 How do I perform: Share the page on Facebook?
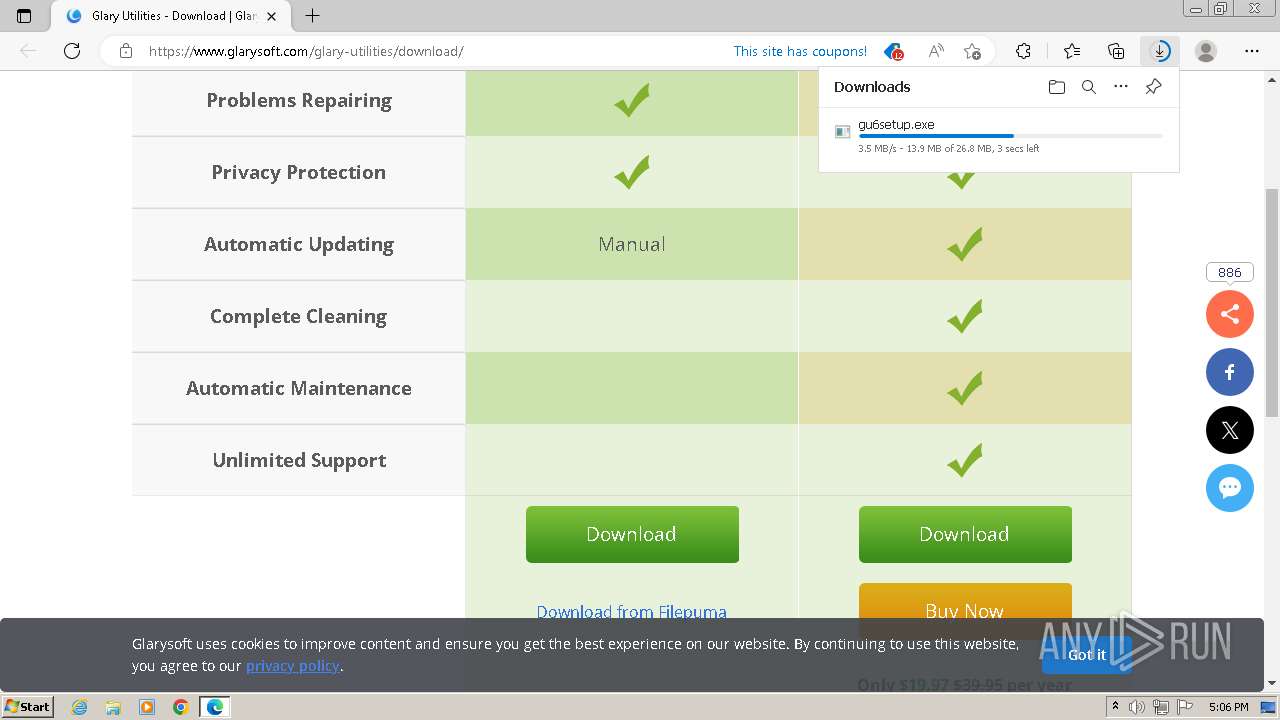pyautogui.click(x=1230, y=372)
